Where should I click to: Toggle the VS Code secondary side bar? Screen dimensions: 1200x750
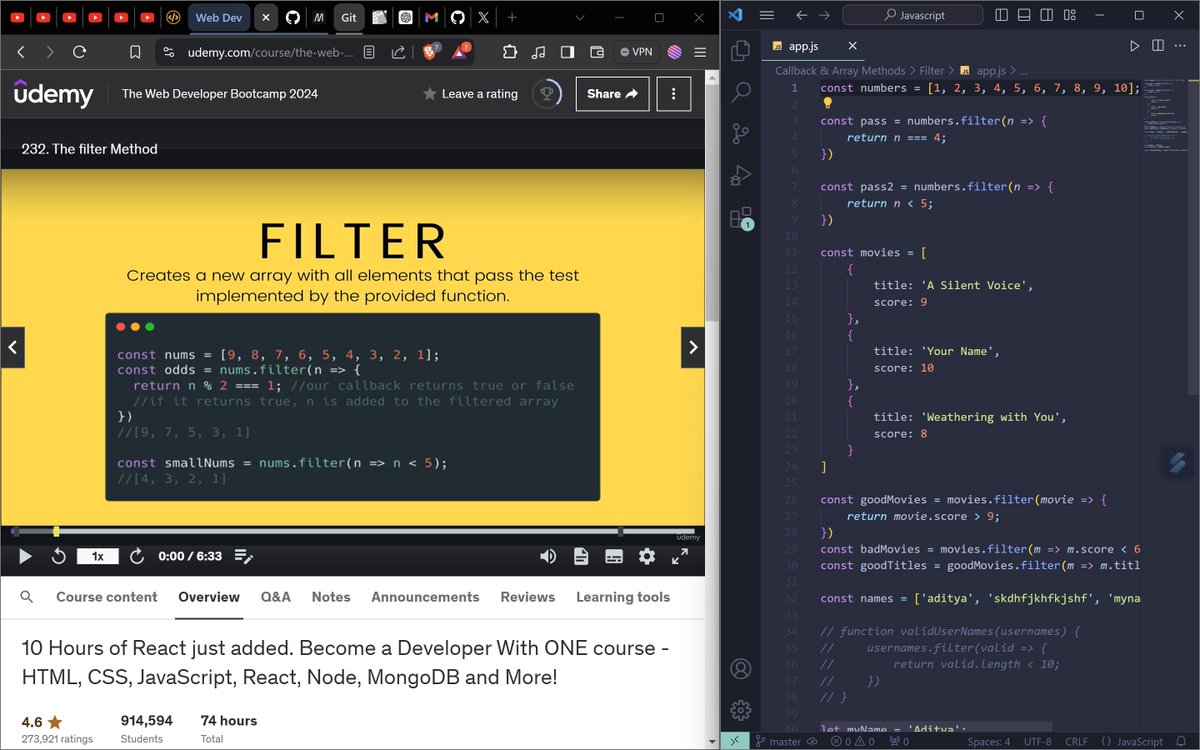(x=1047, y=15)
